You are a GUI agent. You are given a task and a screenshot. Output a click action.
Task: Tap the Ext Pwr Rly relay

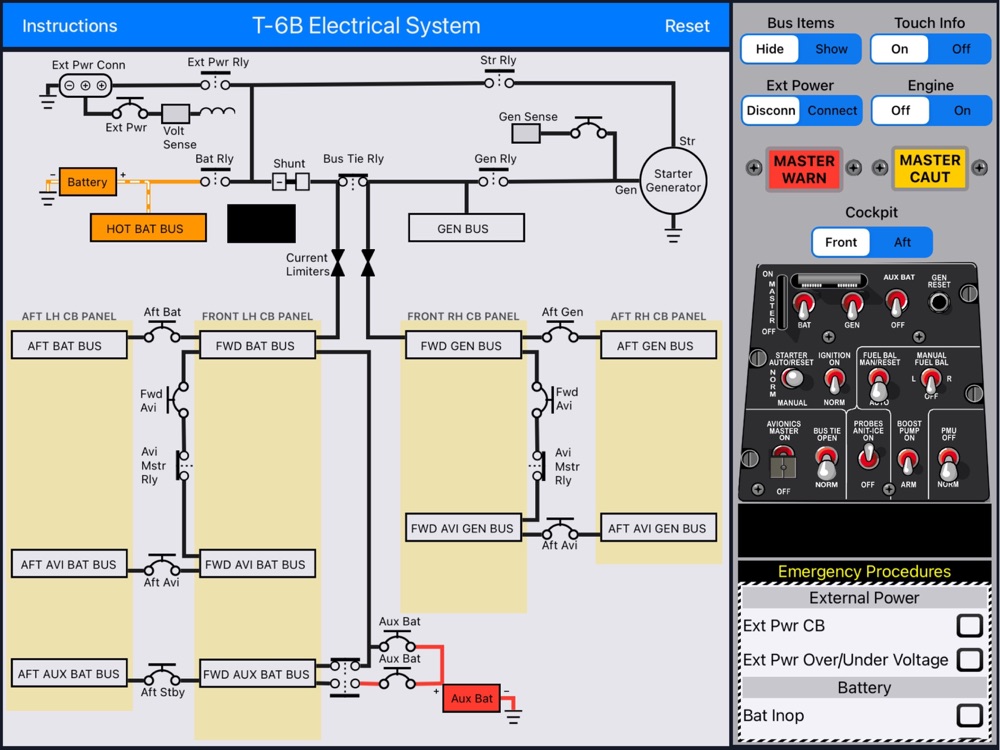point(216,82)
